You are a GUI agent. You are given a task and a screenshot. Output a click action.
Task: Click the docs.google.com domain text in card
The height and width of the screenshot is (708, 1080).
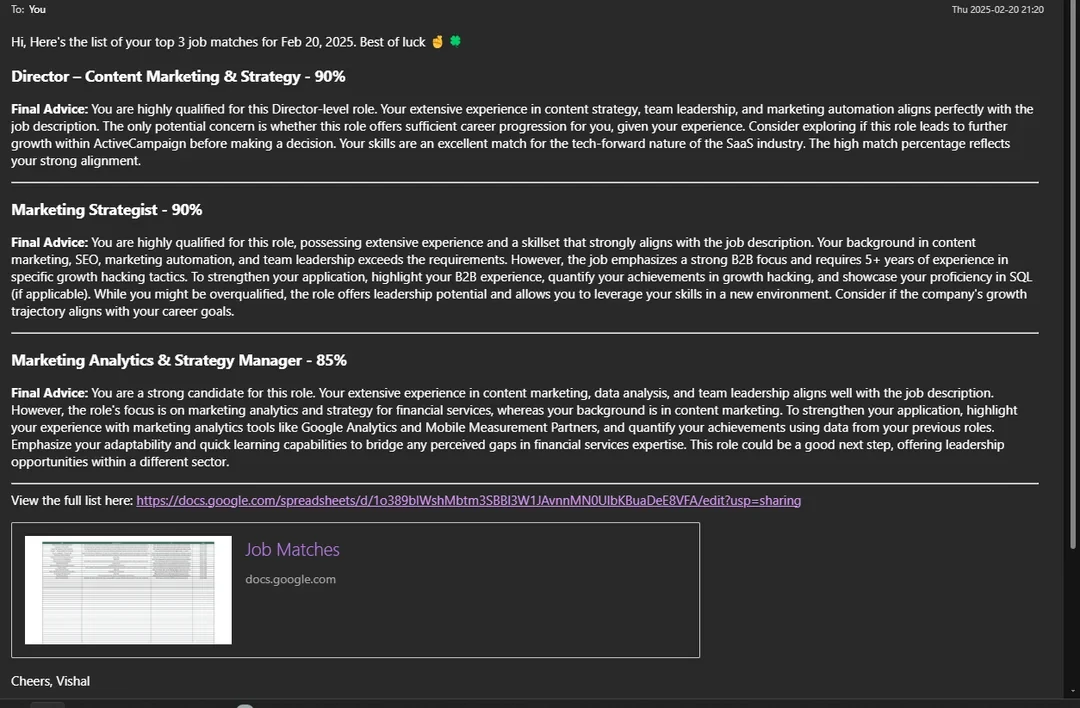291,579
